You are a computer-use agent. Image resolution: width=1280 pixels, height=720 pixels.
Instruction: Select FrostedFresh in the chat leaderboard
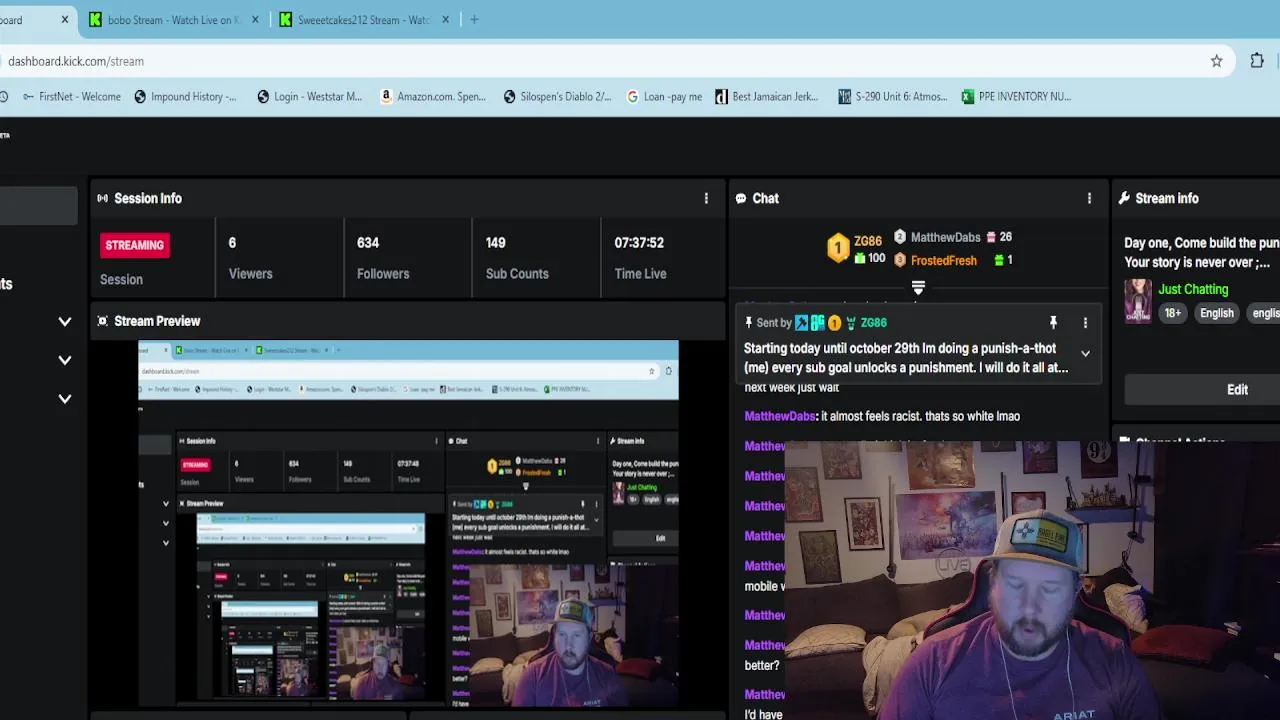943,260
